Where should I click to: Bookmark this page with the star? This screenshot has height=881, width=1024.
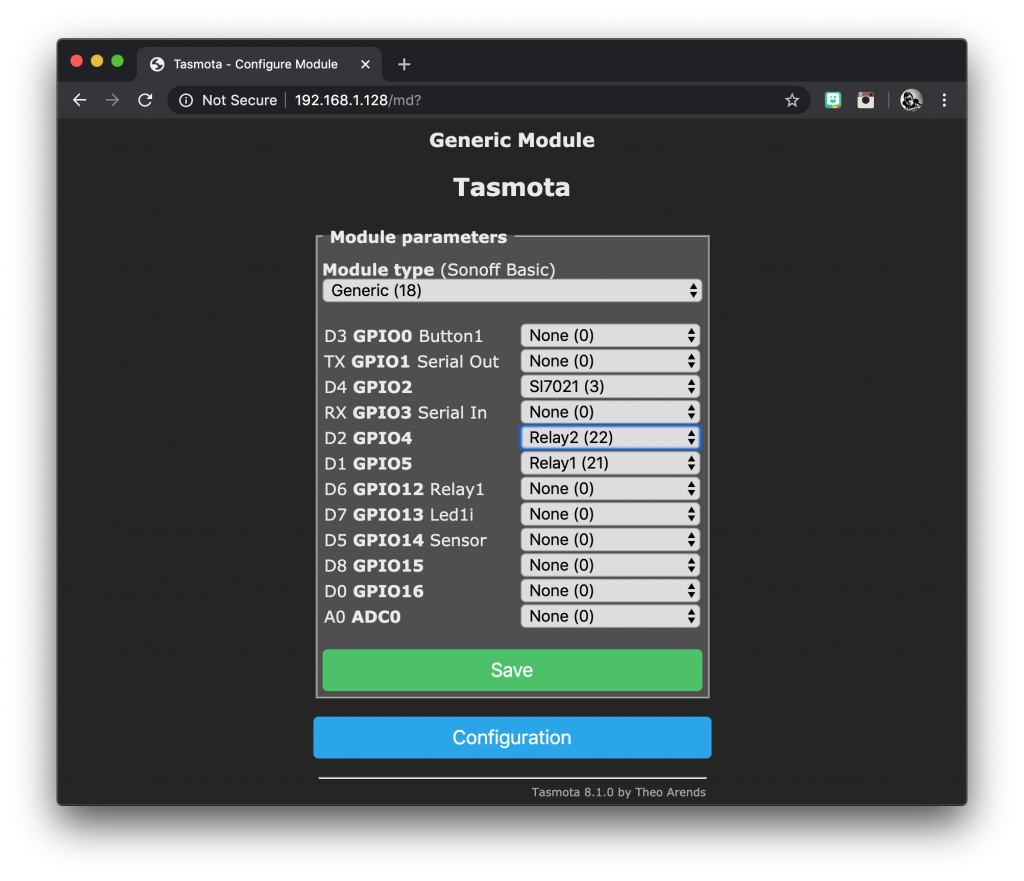pyautogui.click(x=792, y=100)
